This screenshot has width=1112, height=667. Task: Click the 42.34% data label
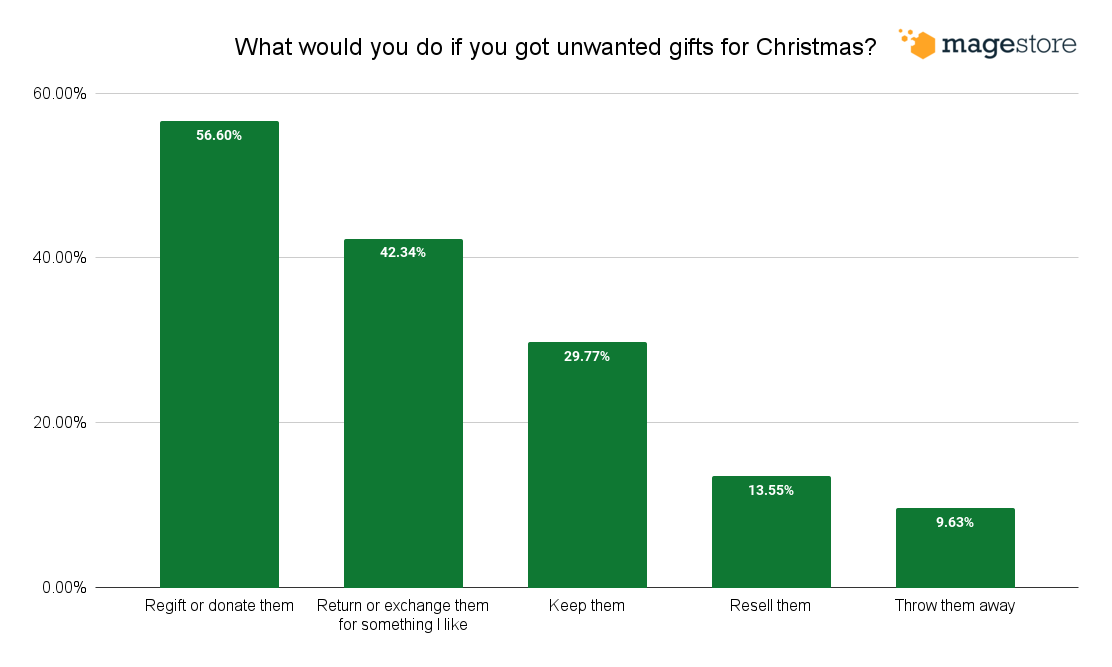403,253
